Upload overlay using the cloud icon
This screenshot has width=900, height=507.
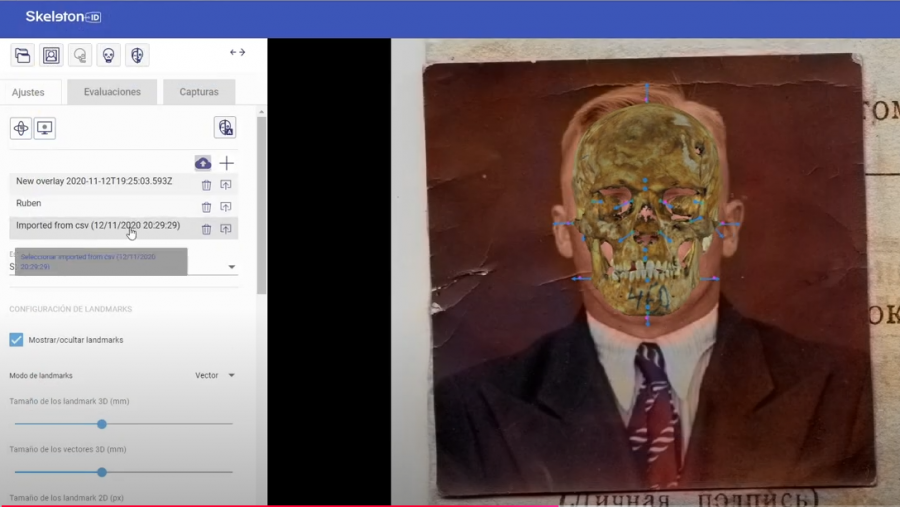tap(203, 163)
